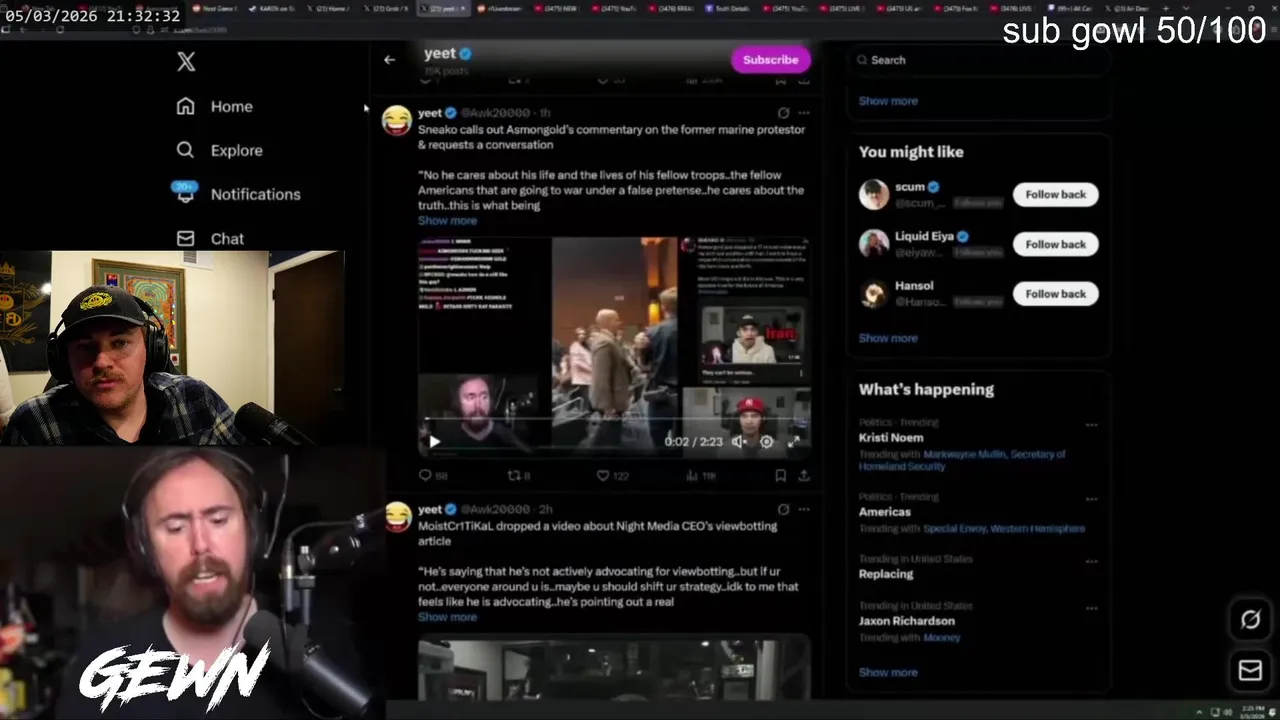Click the Search field

(x=978, y=60)
